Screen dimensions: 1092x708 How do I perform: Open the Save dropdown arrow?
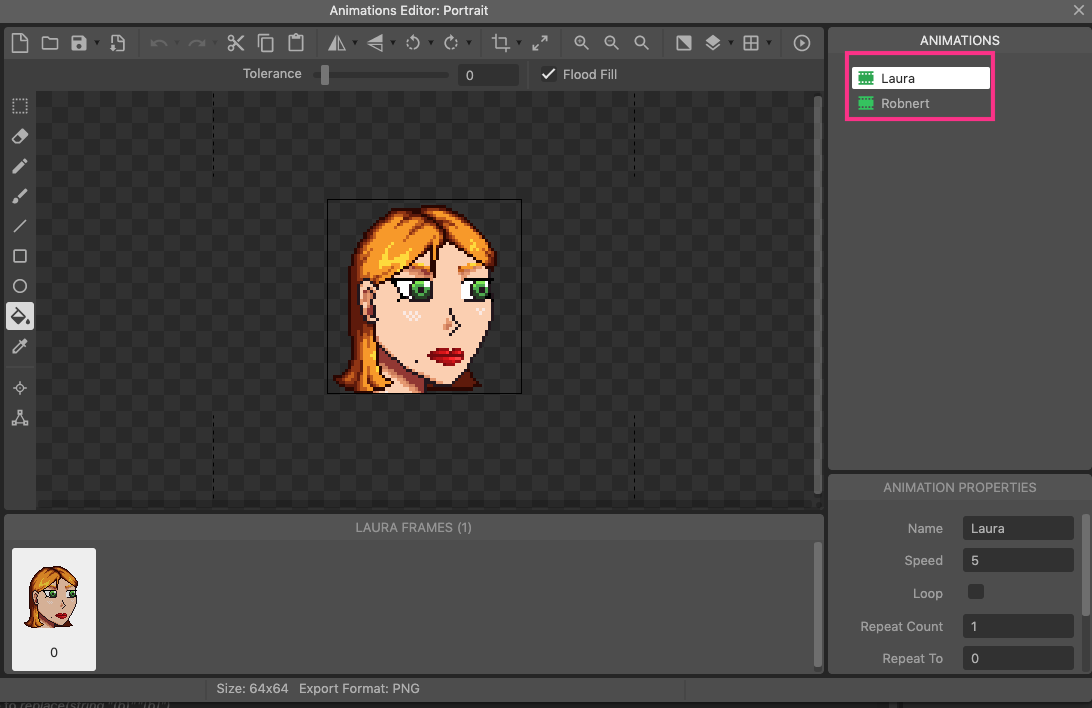(x=97, y=43)
